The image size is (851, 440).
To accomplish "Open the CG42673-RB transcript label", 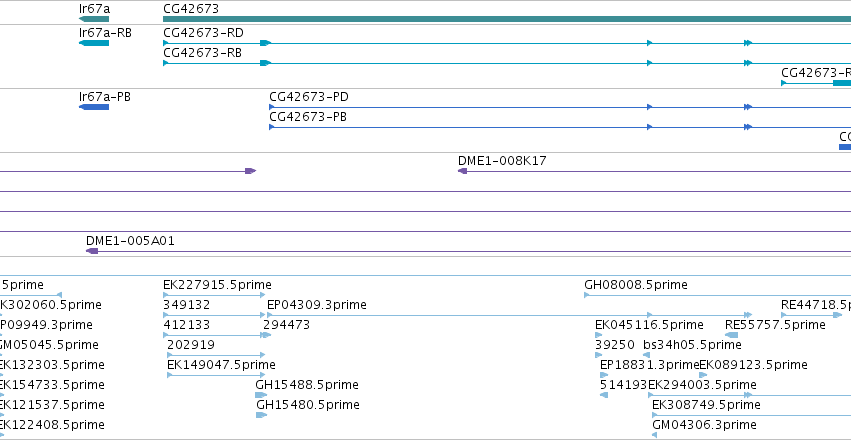I will click(202, 53).
